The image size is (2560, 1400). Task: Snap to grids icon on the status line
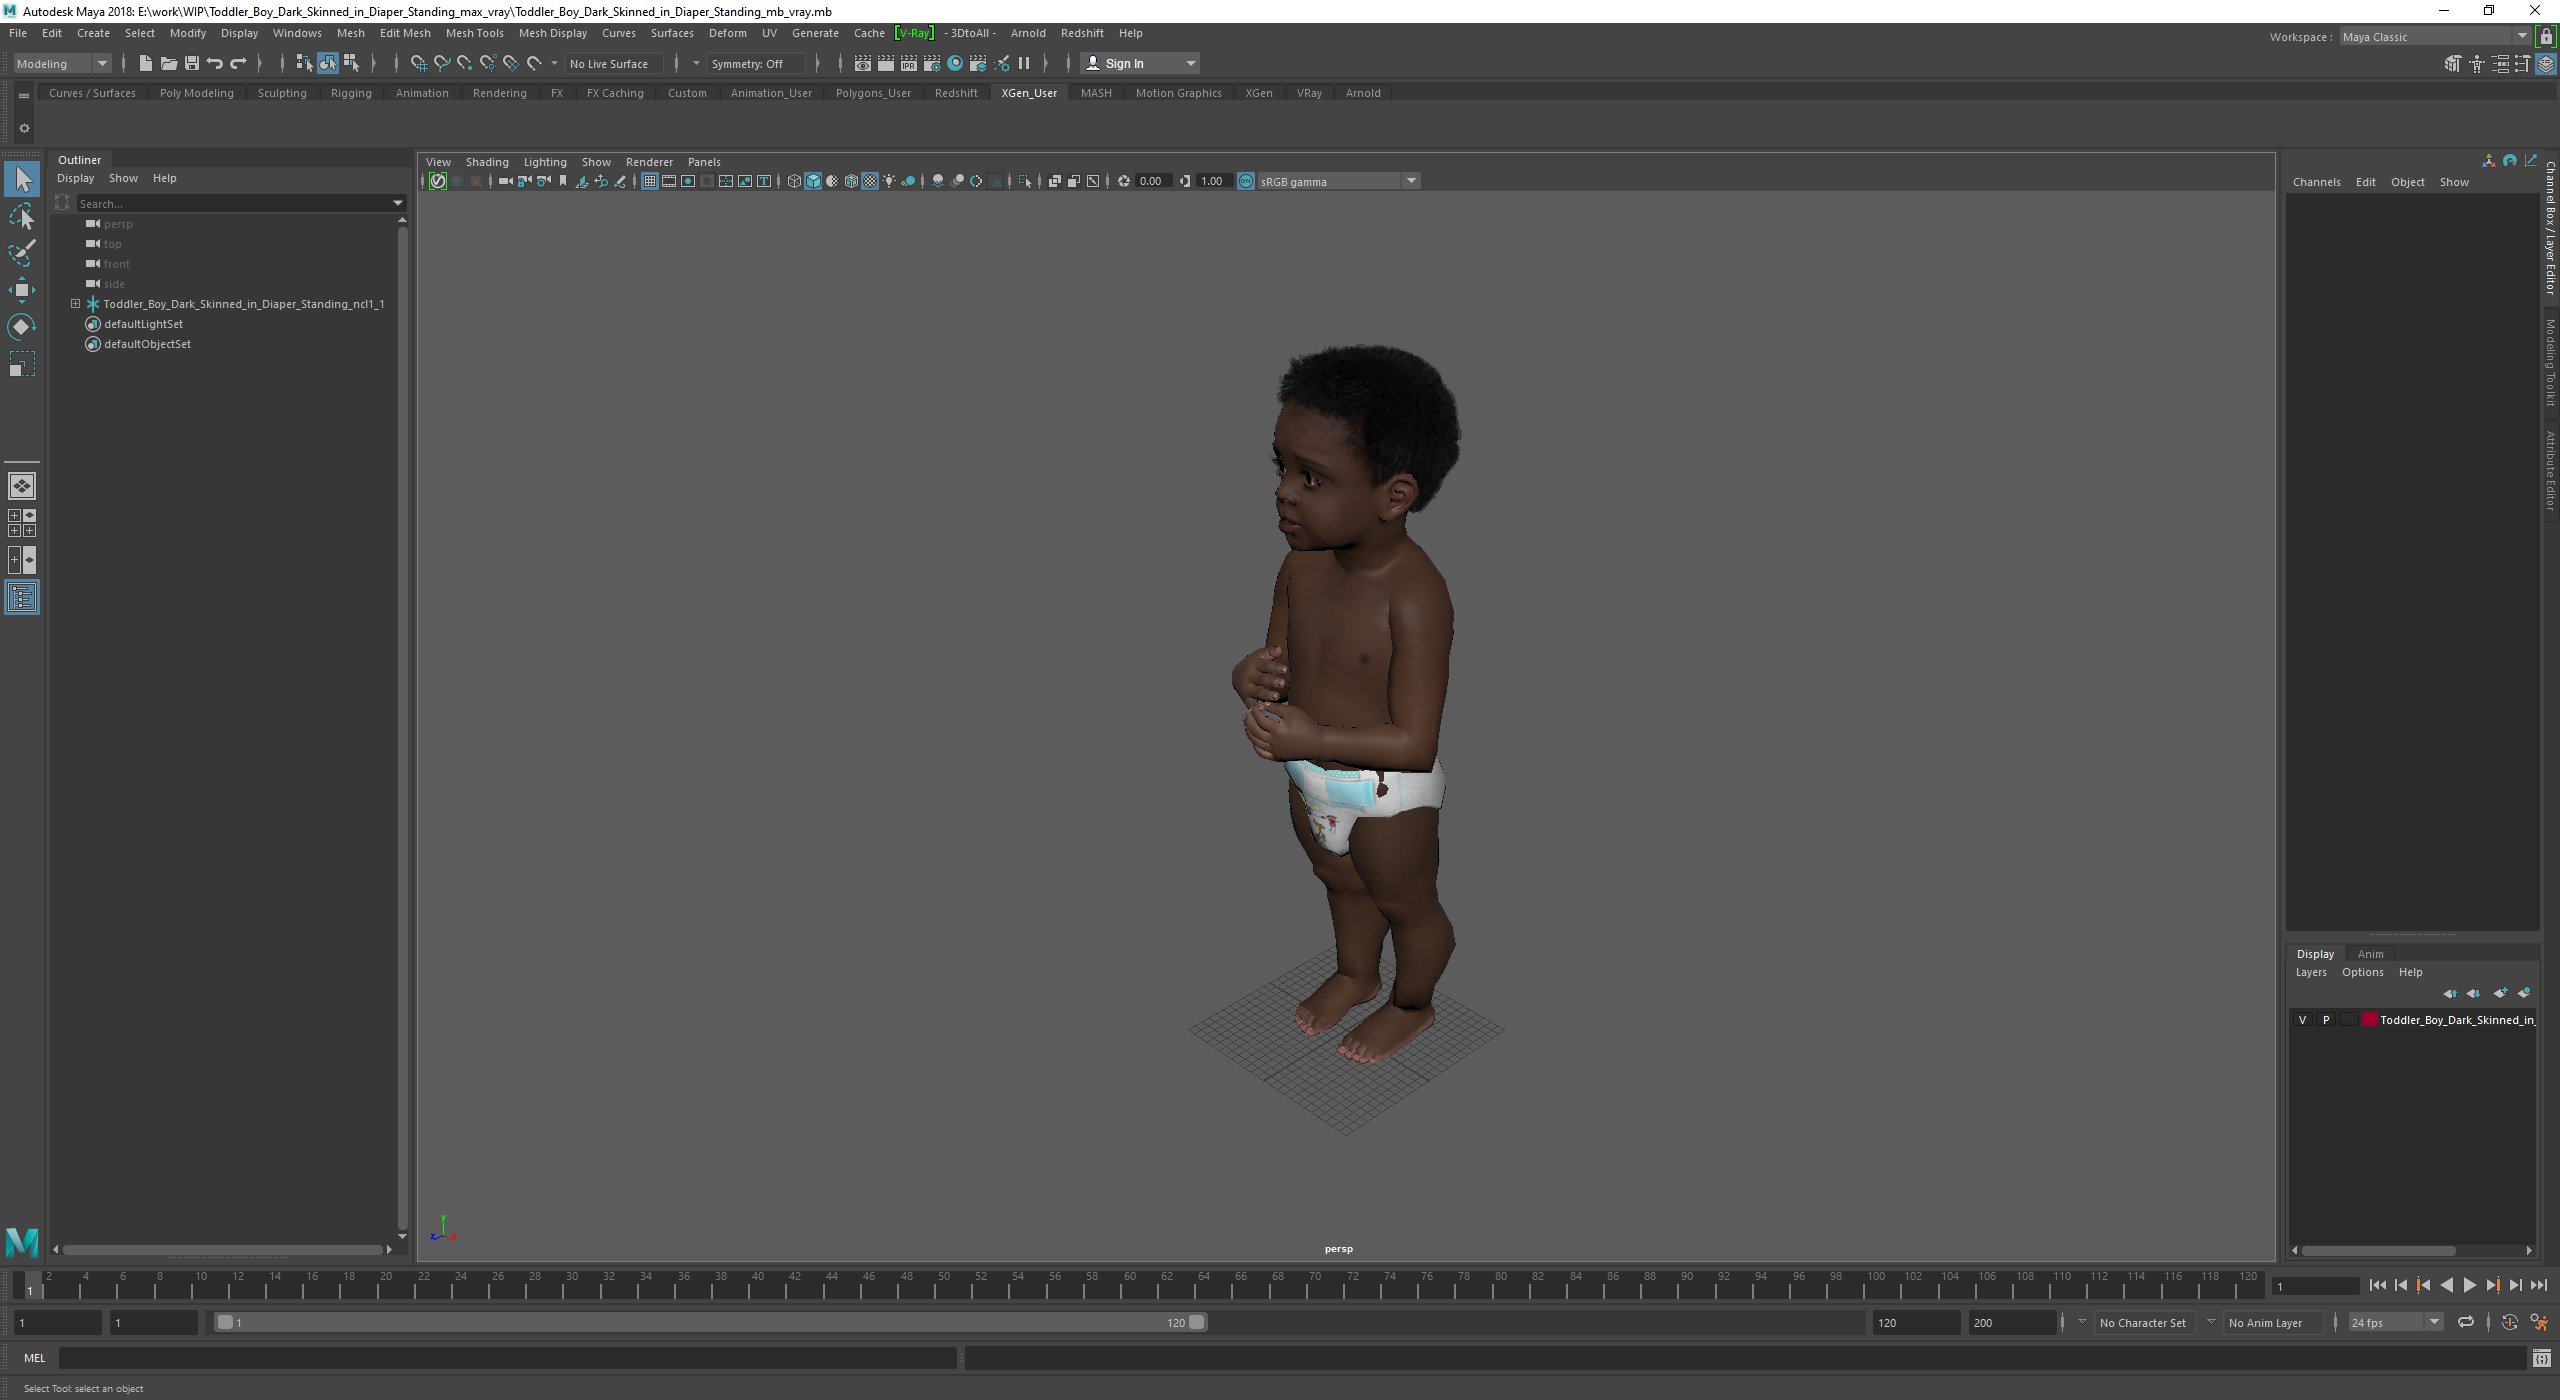click(x=418, y=63)
